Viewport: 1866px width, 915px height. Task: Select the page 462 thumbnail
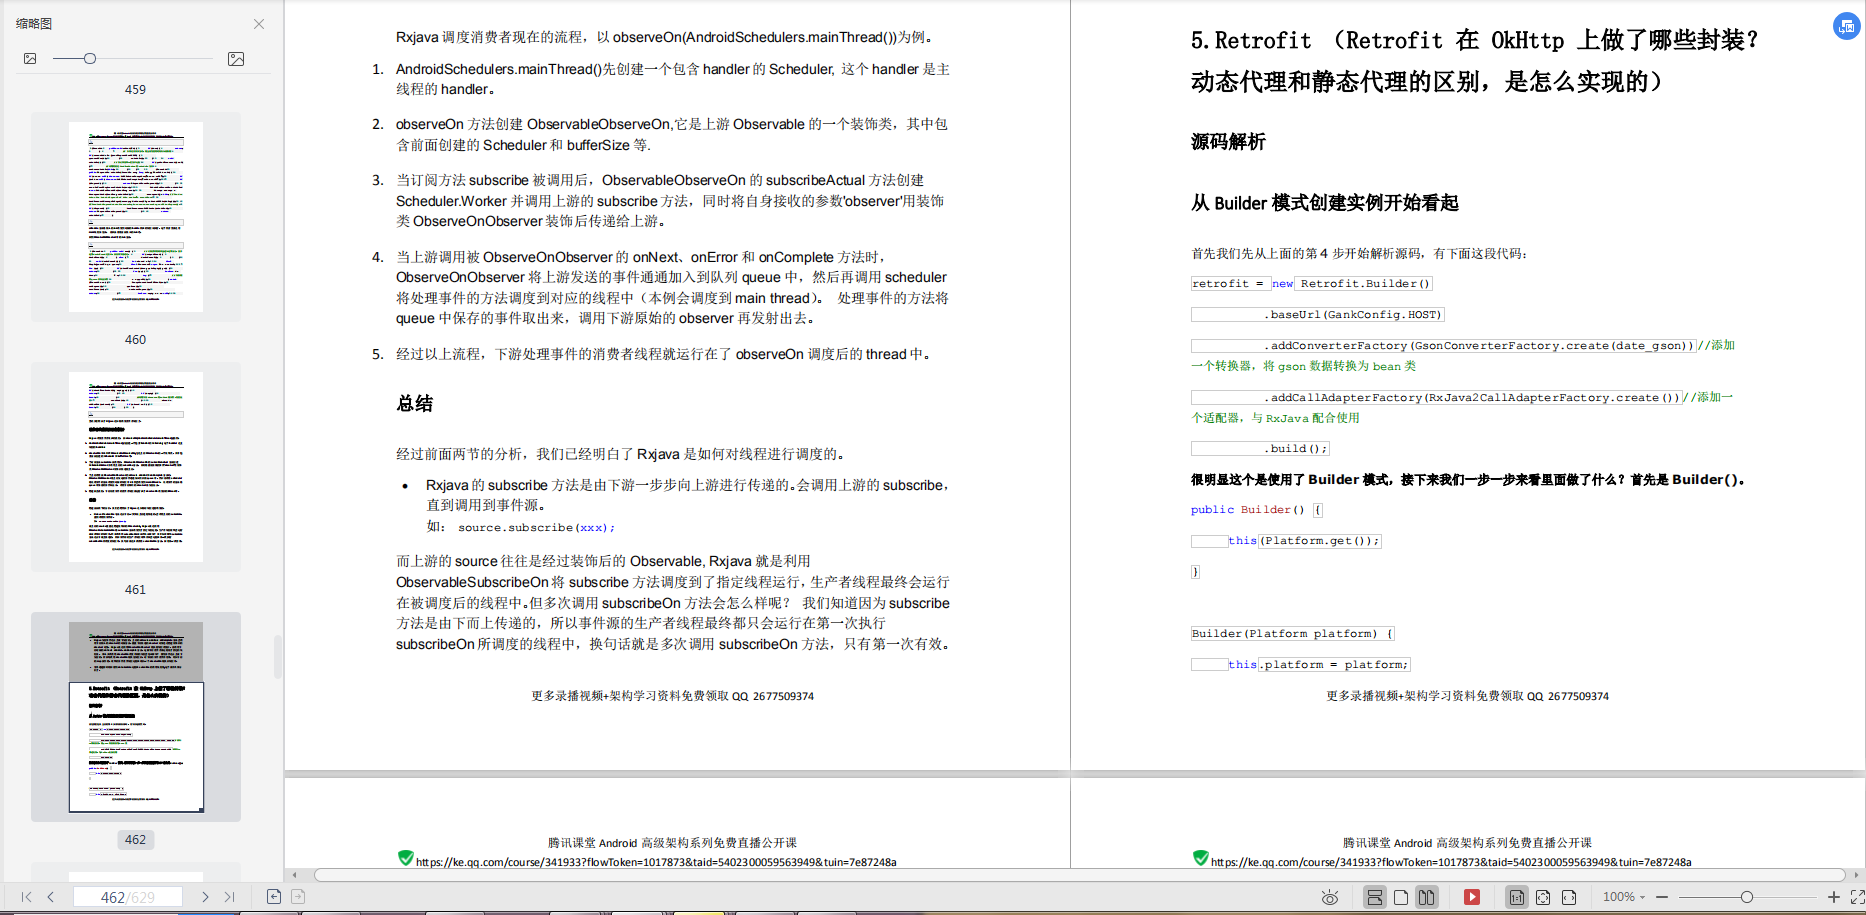(136, 717)
